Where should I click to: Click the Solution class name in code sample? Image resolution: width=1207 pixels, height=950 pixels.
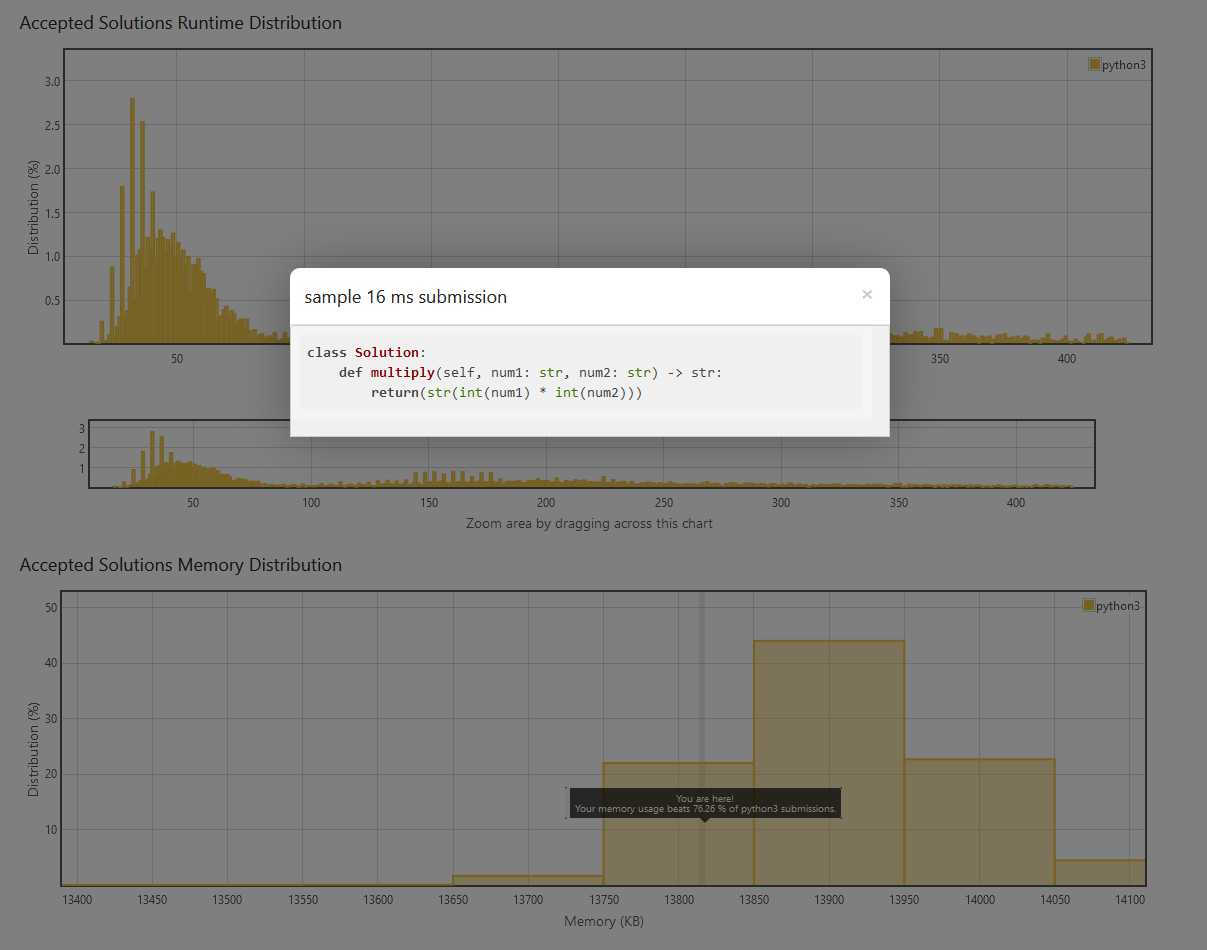click(x=386, y=352)
